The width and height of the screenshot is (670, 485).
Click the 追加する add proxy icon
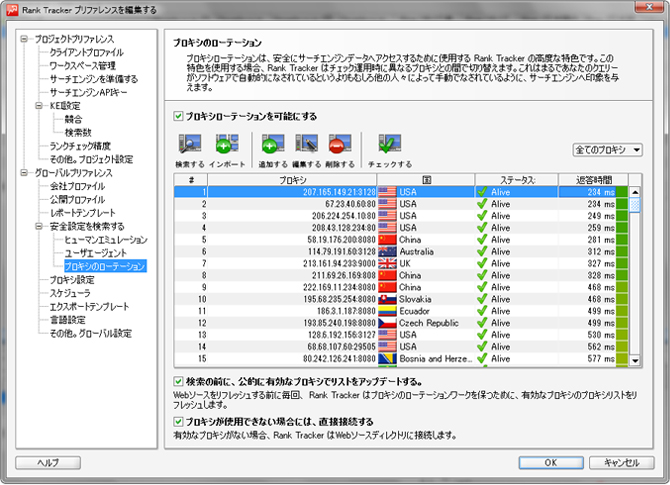[x=273, y=144]
